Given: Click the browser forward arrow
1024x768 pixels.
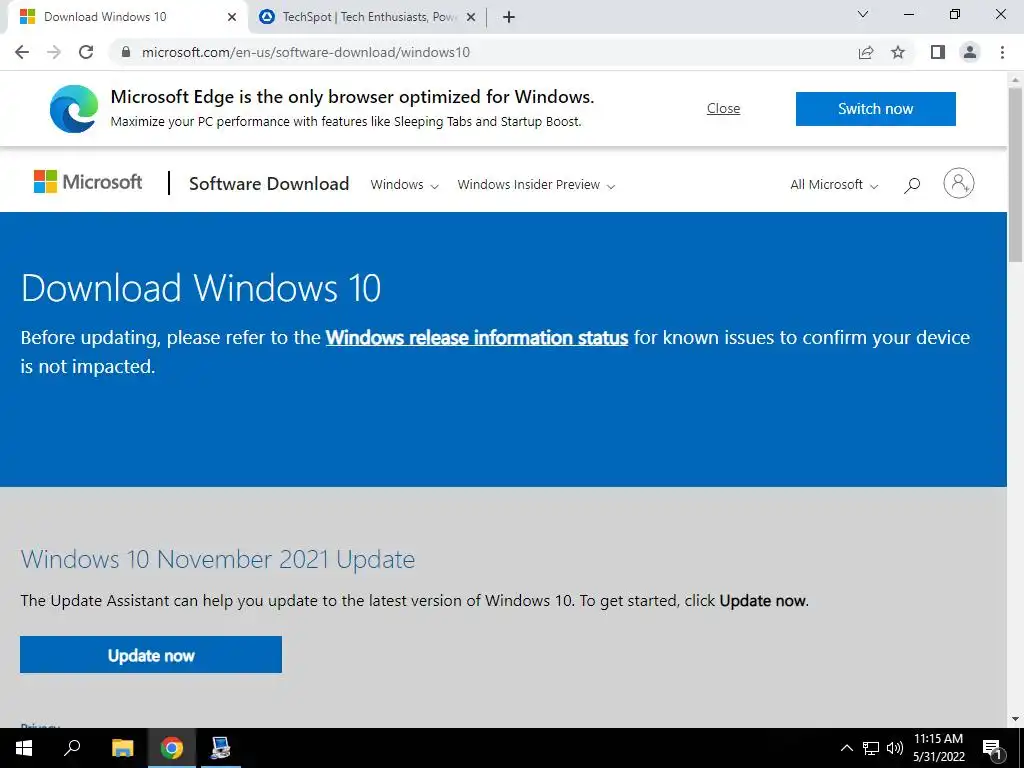Looking at the screenshot, I should (x=54, y=52).
